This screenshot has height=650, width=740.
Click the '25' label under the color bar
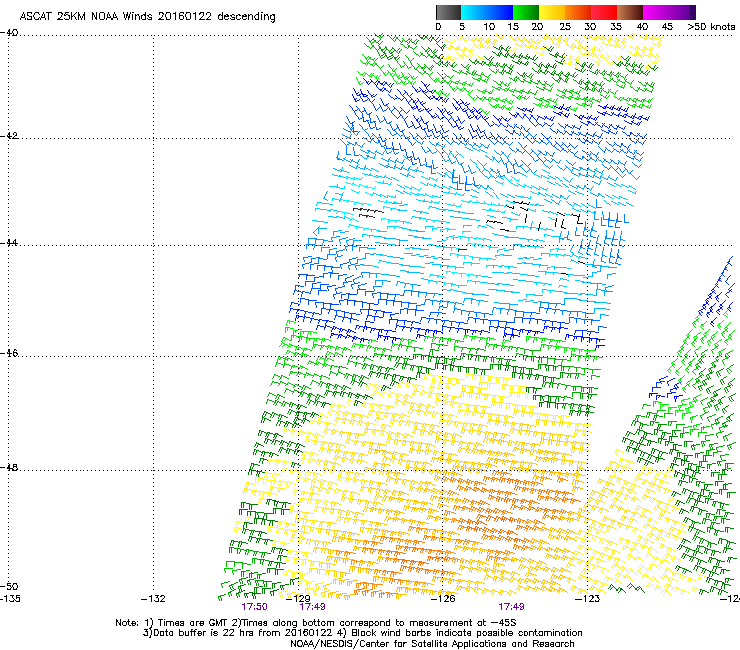[x=565, y=27]
